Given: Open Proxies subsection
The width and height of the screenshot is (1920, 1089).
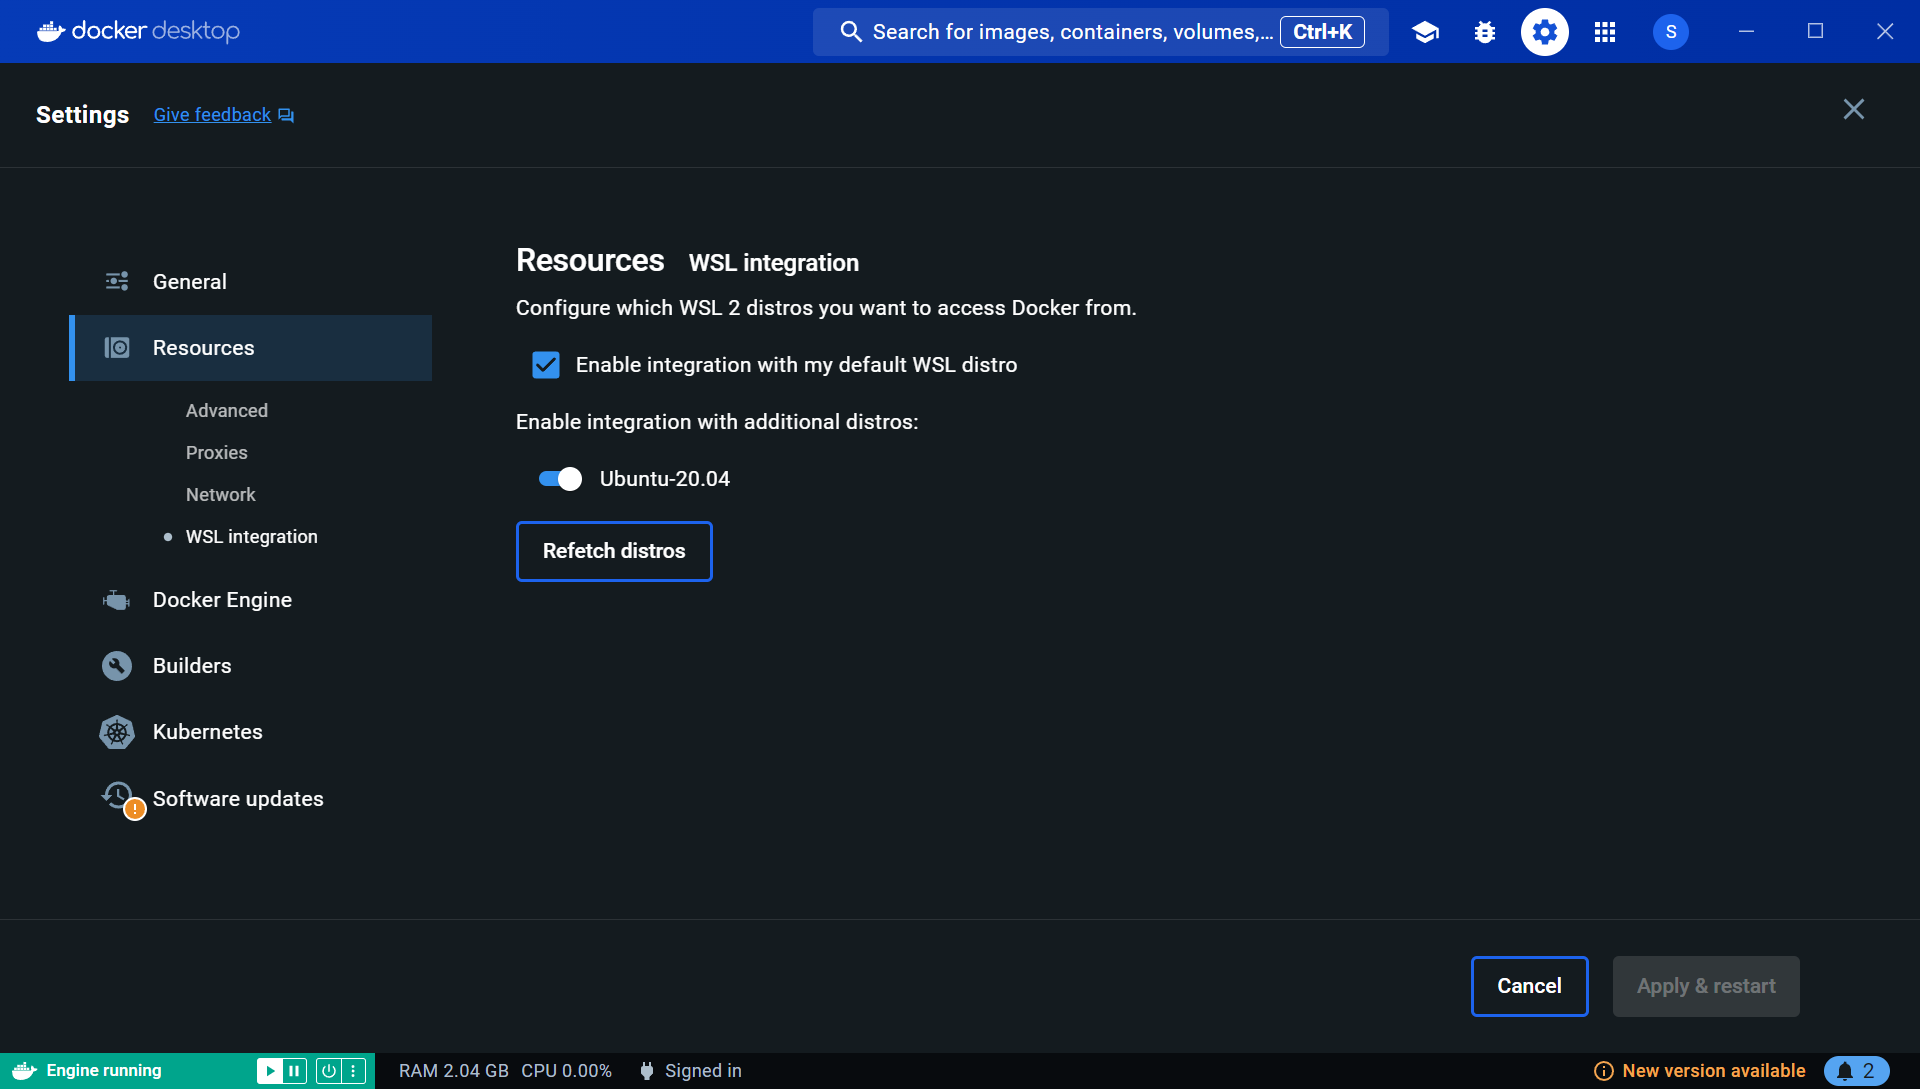Looking at the screenshot, I should (217, 453).
